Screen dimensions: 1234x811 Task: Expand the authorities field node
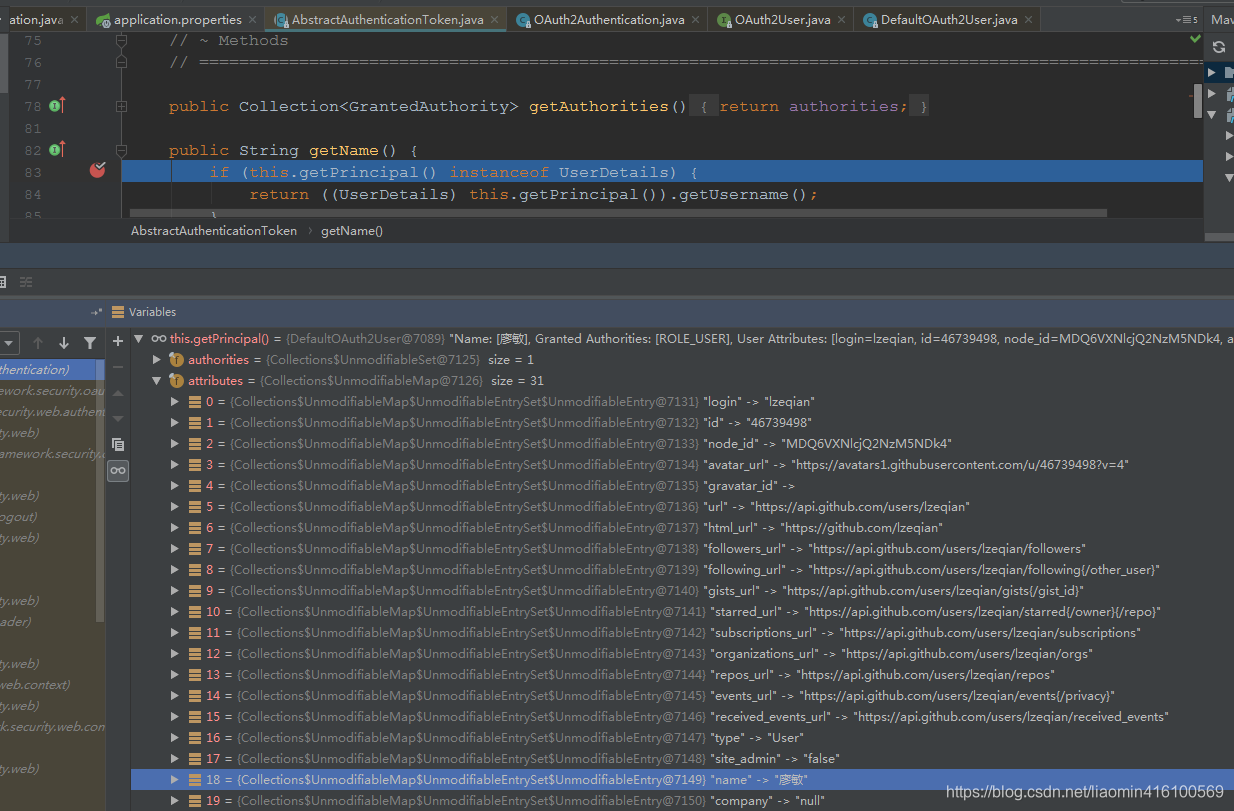[x=156, y=359]
